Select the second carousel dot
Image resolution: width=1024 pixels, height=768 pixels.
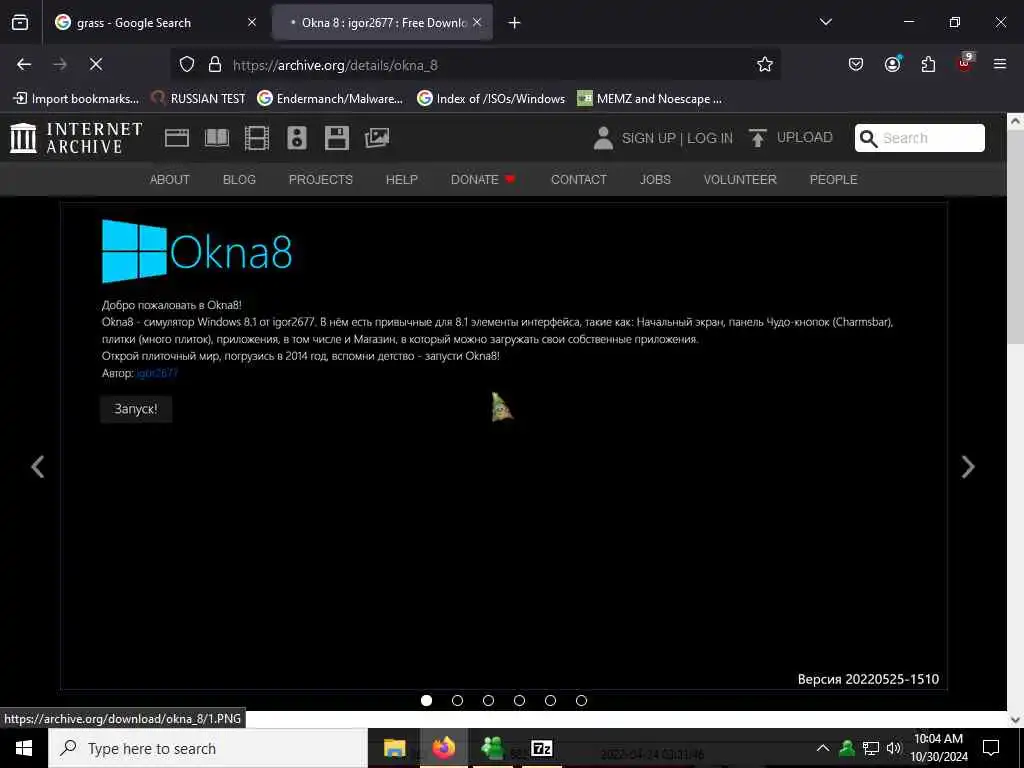[x=457, y=700]
